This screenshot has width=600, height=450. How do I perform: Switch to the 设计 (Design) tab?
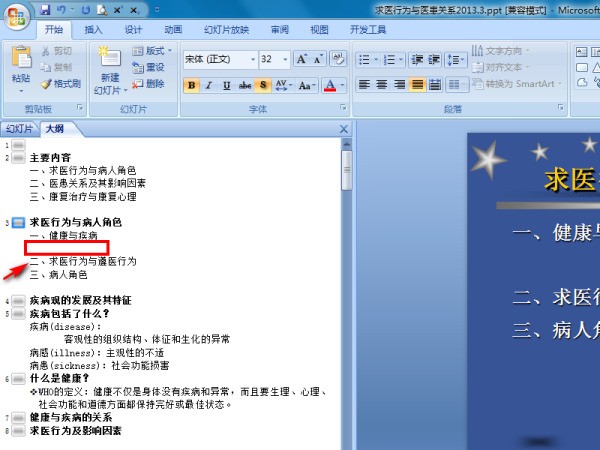coord(133,30)
